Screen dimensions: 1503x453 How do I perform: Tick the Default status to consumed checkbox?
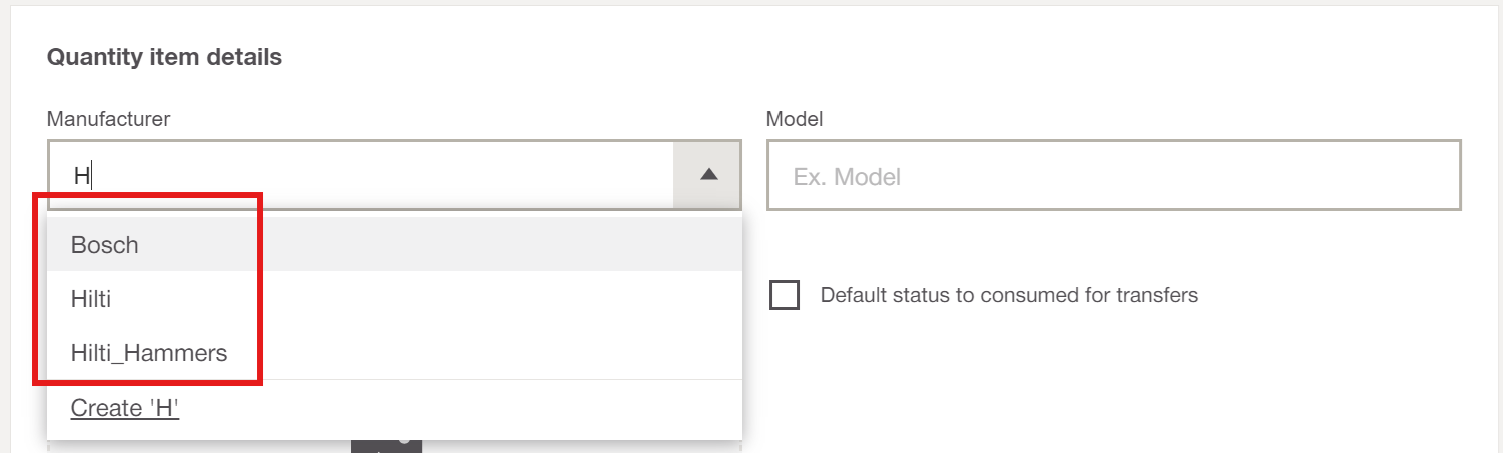[x=785, y=295]
